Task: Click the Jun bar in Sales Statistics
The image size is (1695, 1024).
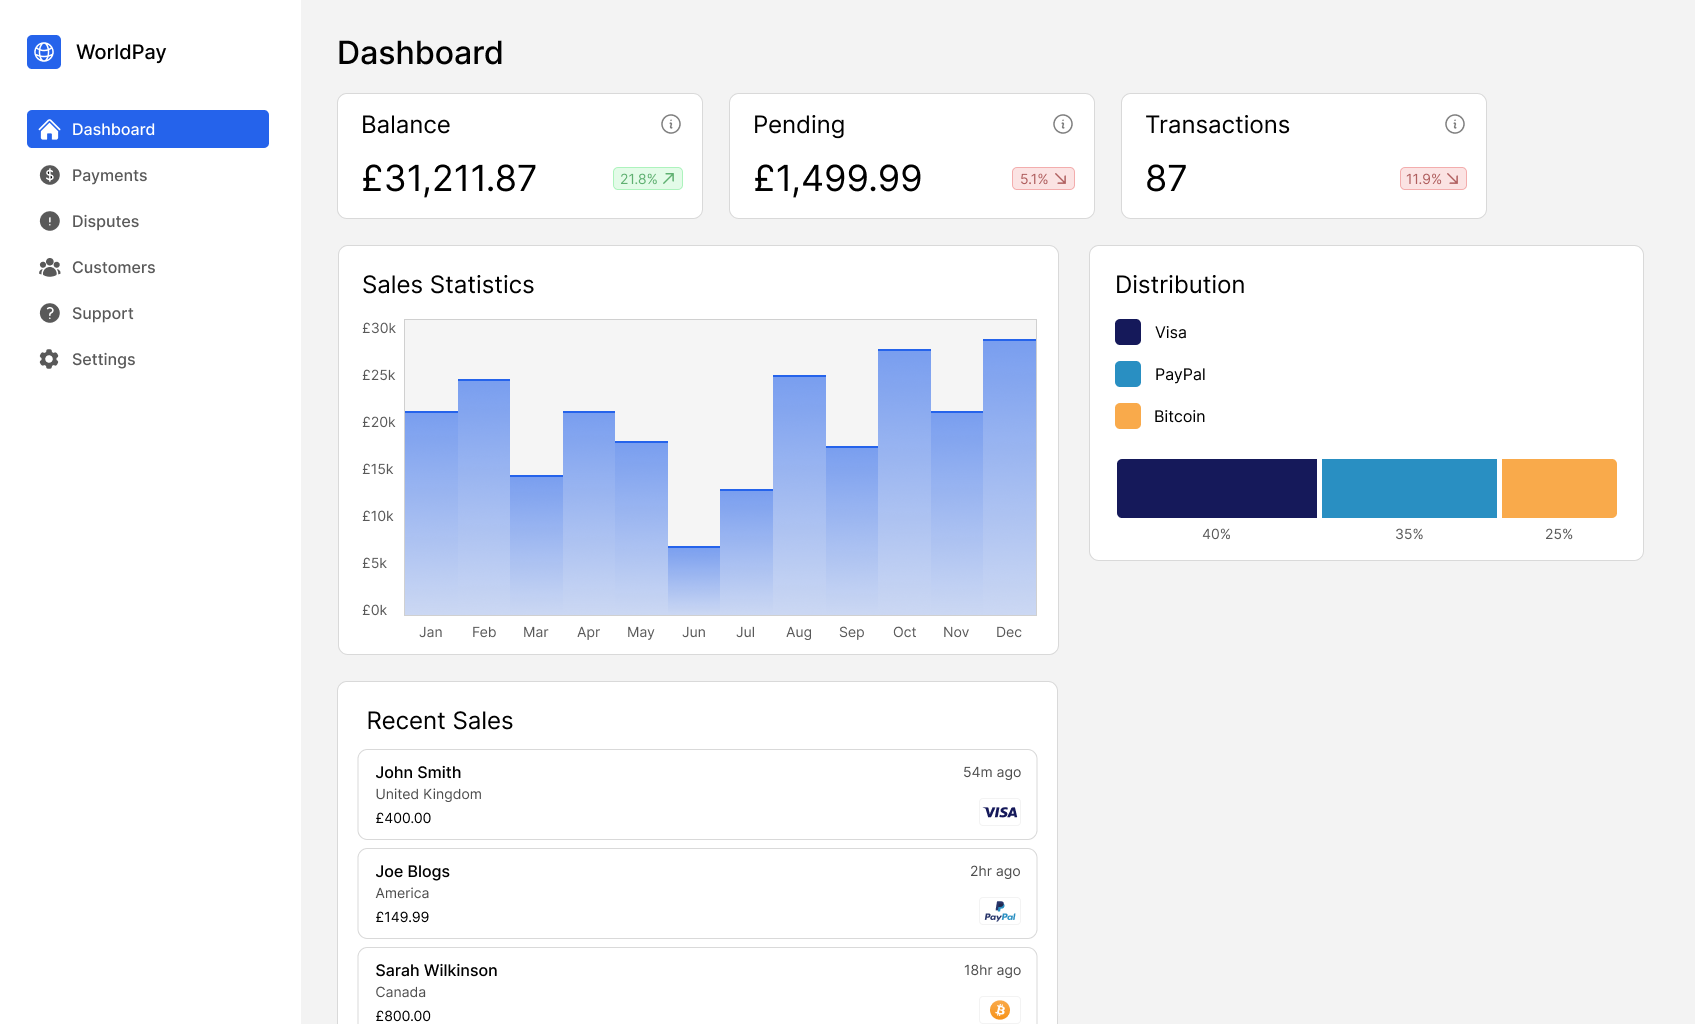Action: click(694, 580)
